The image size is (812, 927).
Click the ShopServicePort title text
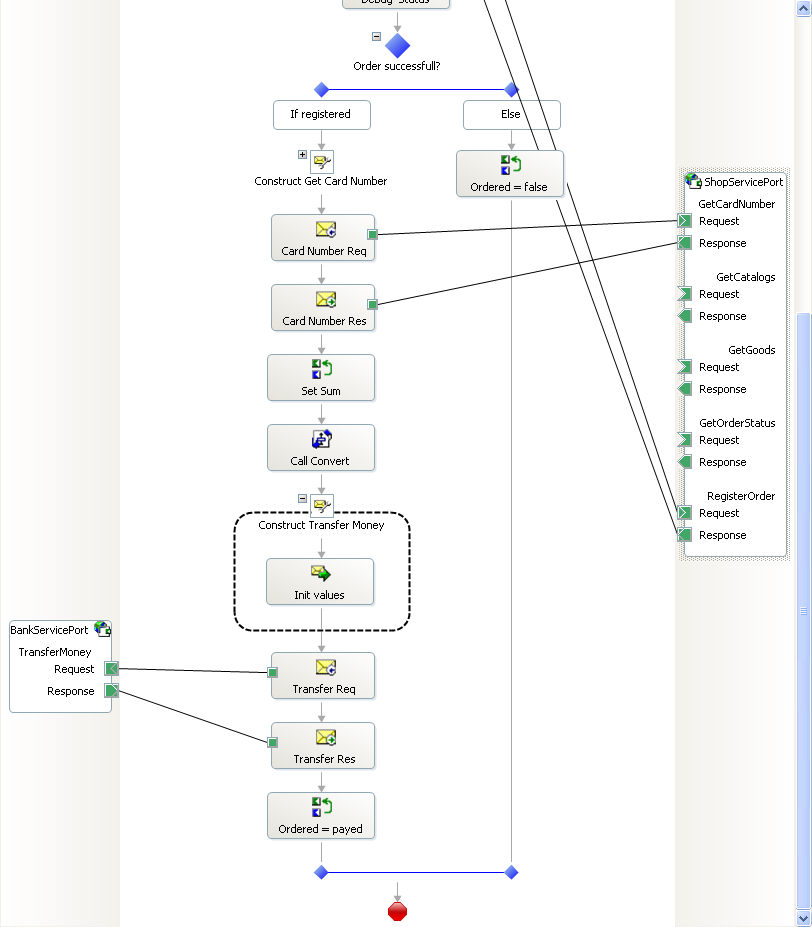point(743,182)
